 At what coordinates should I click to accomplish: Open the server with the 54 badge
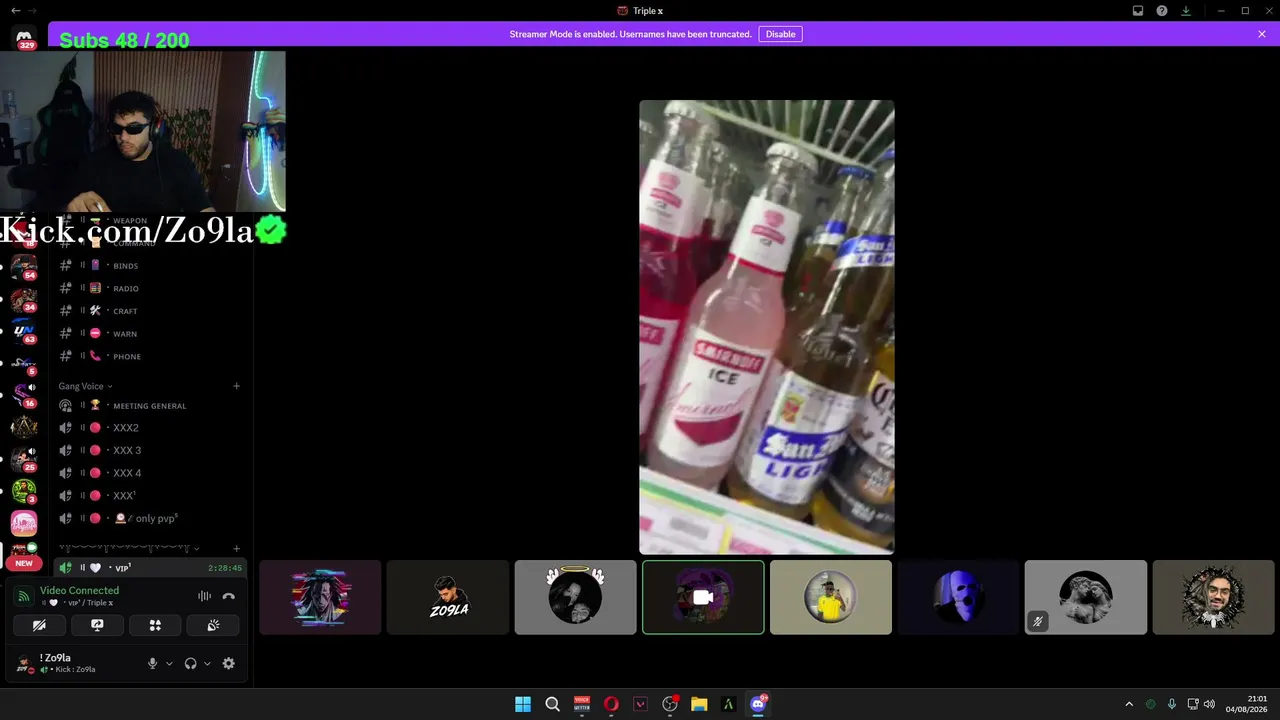point(24,267)
